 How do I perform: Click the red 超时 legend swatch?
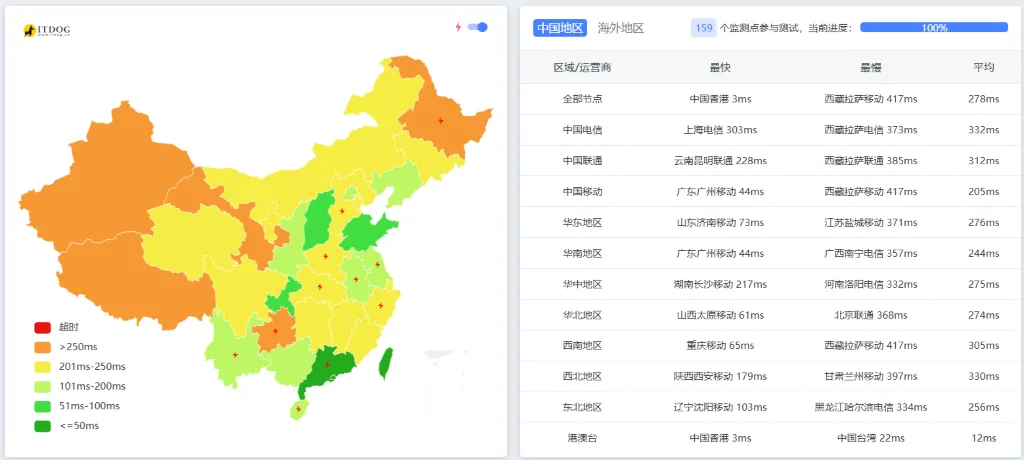click(42, 327)
